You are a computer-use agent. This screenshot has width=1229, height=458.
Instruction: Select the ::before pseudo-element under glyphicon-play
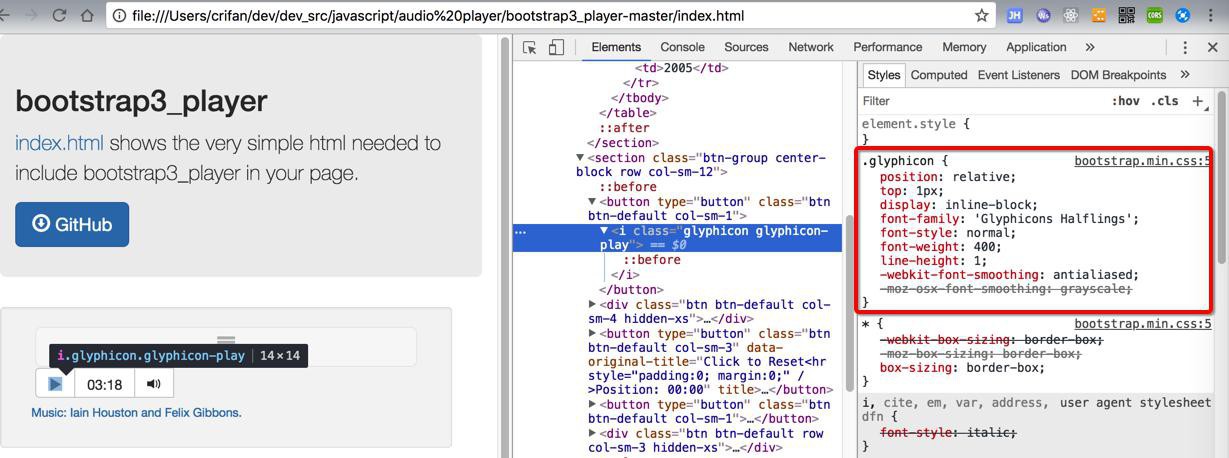pos(652,260)
